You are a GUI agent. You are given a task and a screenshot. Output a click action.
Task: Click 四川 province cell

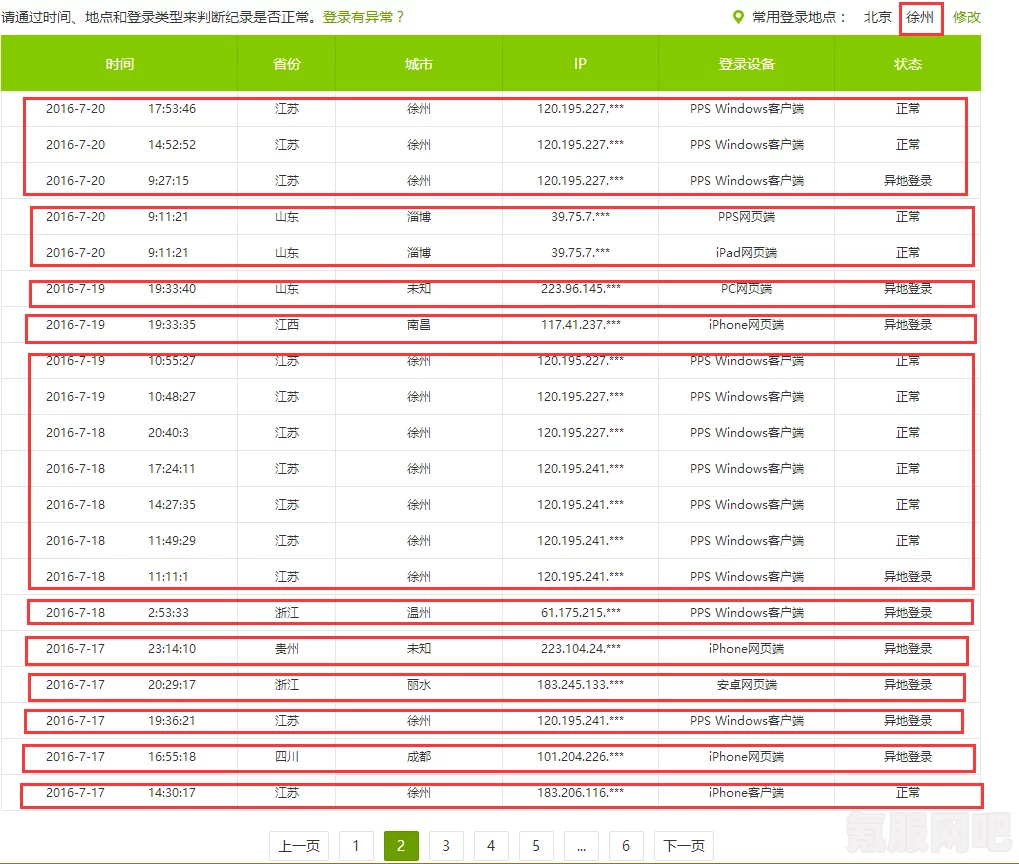point(287,757)
